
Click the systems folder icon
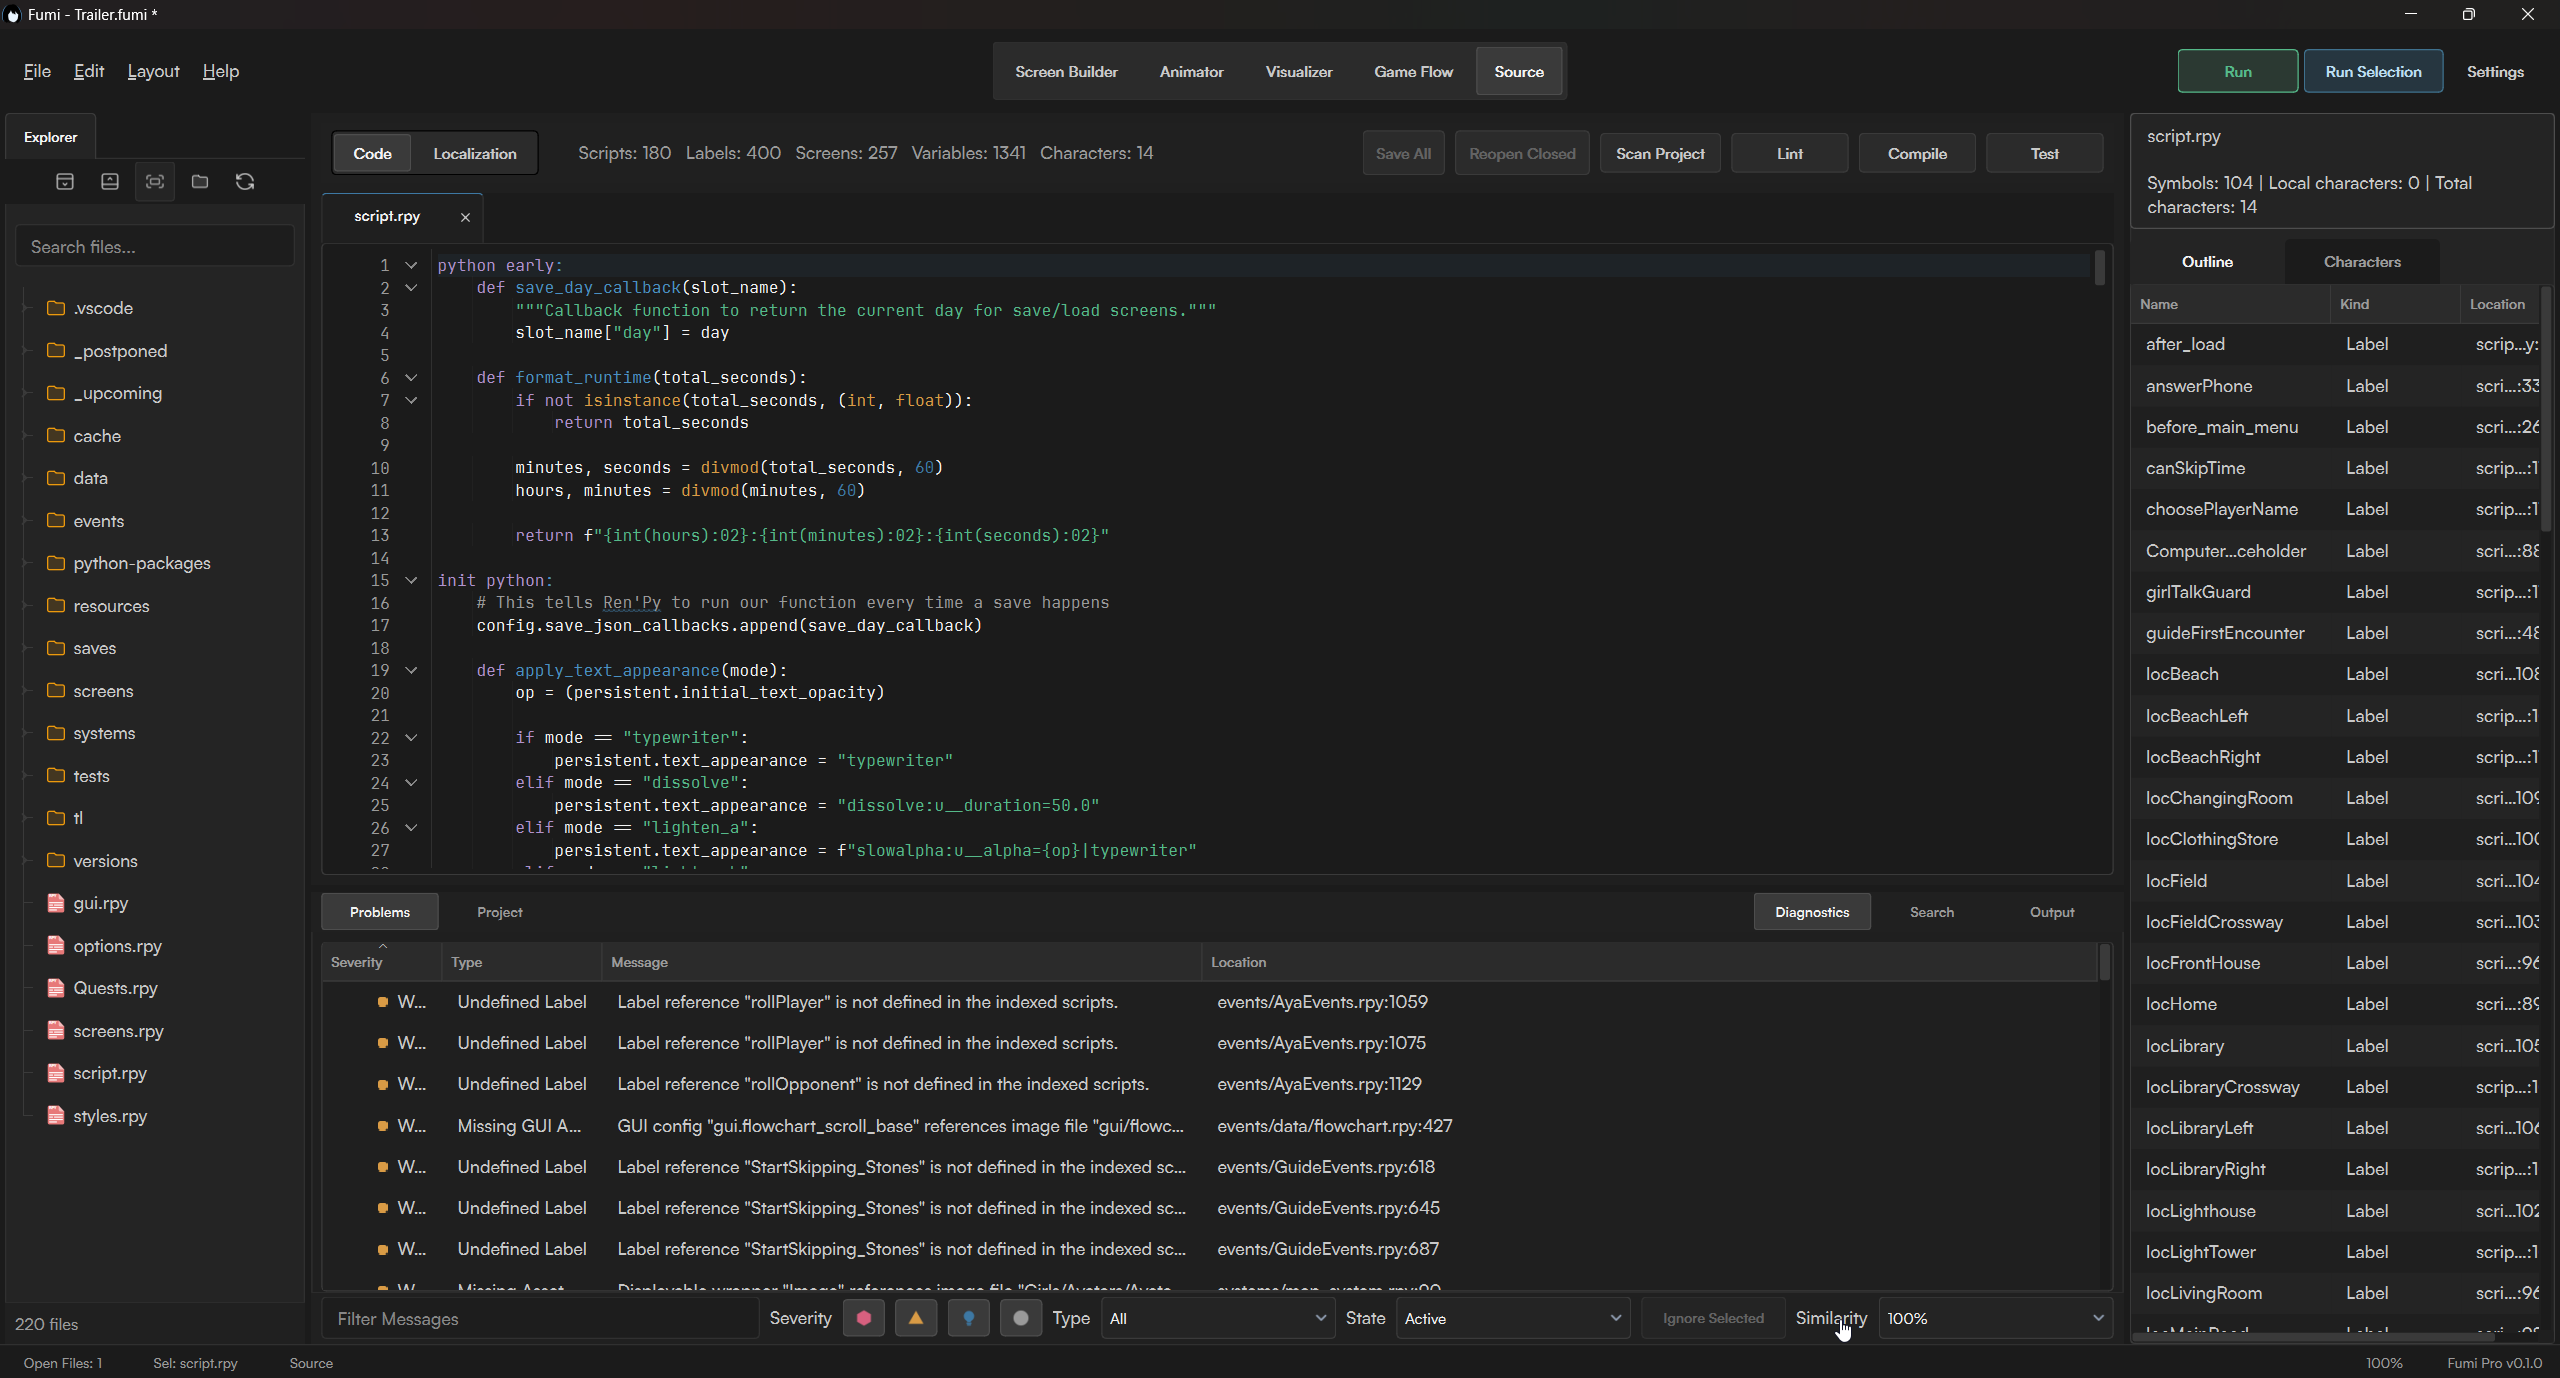(x=56, y=733)
